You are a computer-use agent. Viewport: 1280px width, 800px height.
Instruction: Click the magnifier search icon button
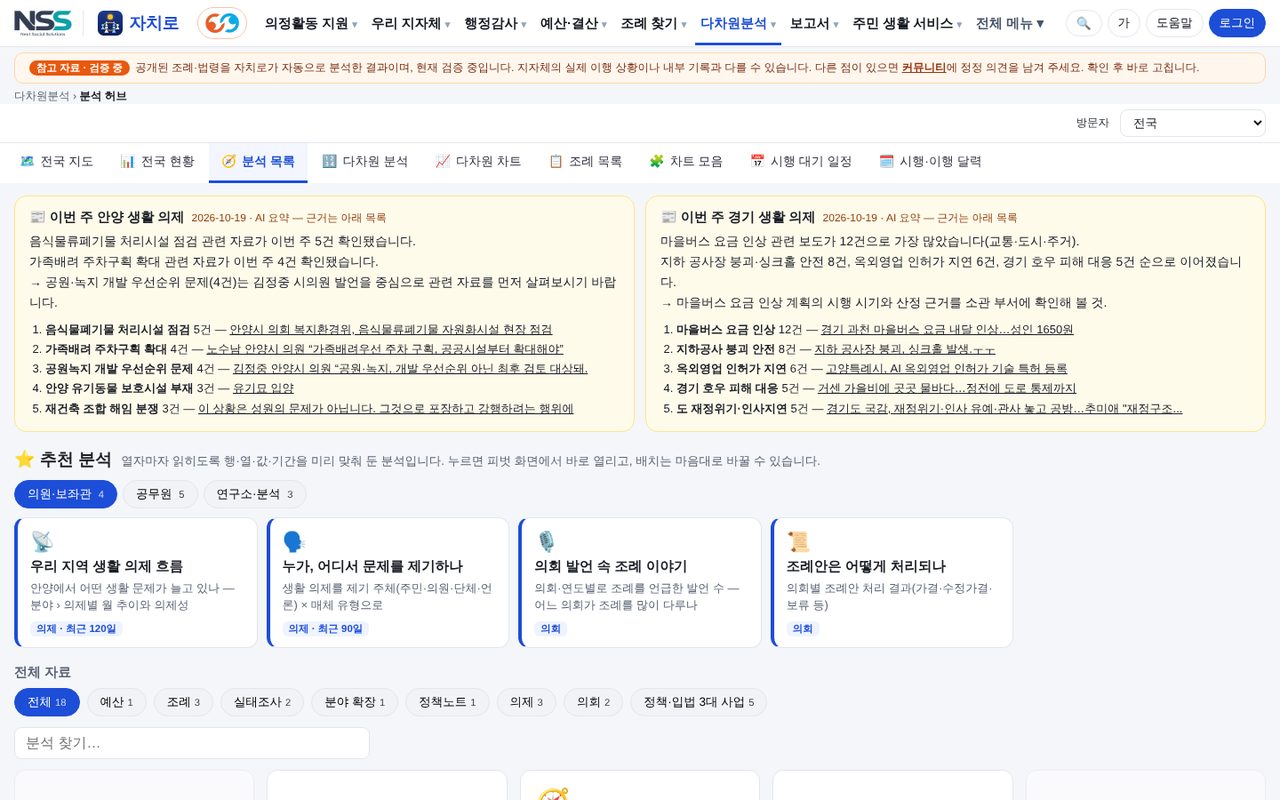click(x=1084, y=23)
